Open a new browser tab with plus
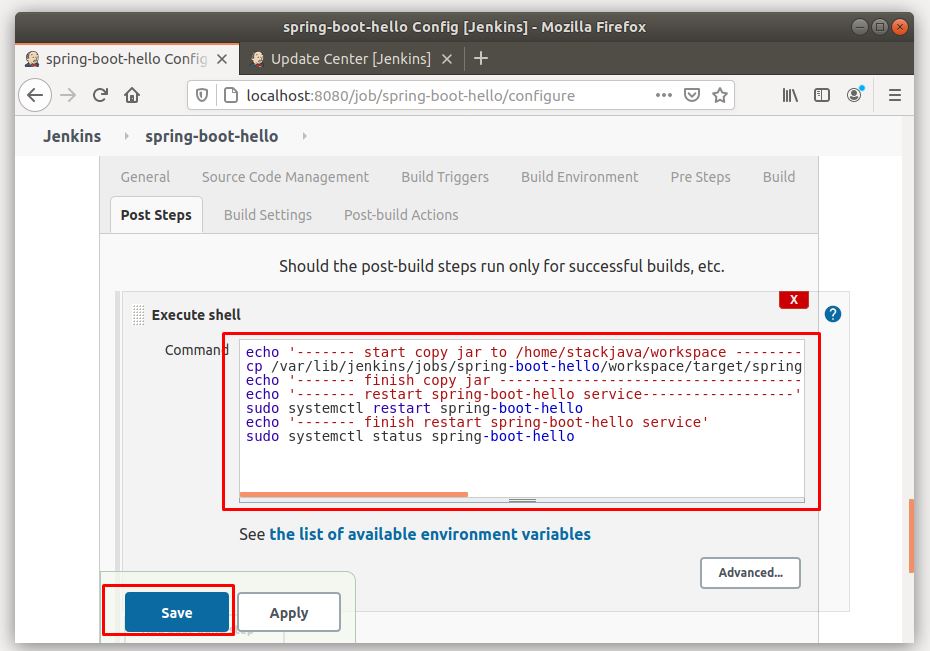 pos(480,58)
